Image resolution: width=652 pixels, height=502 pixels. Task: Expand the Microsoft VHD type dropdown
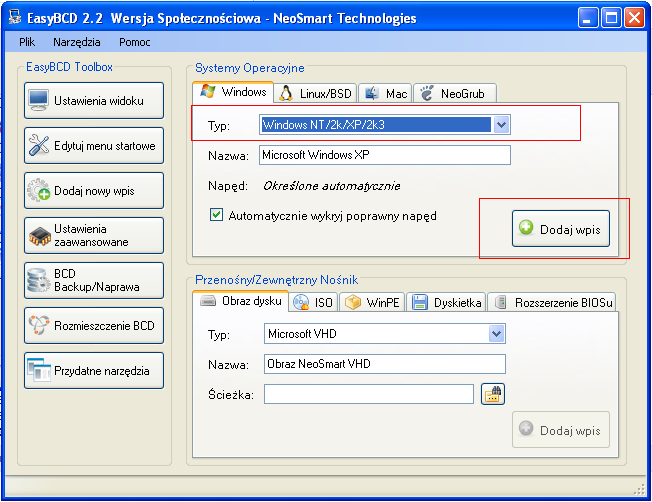[496, 334]
